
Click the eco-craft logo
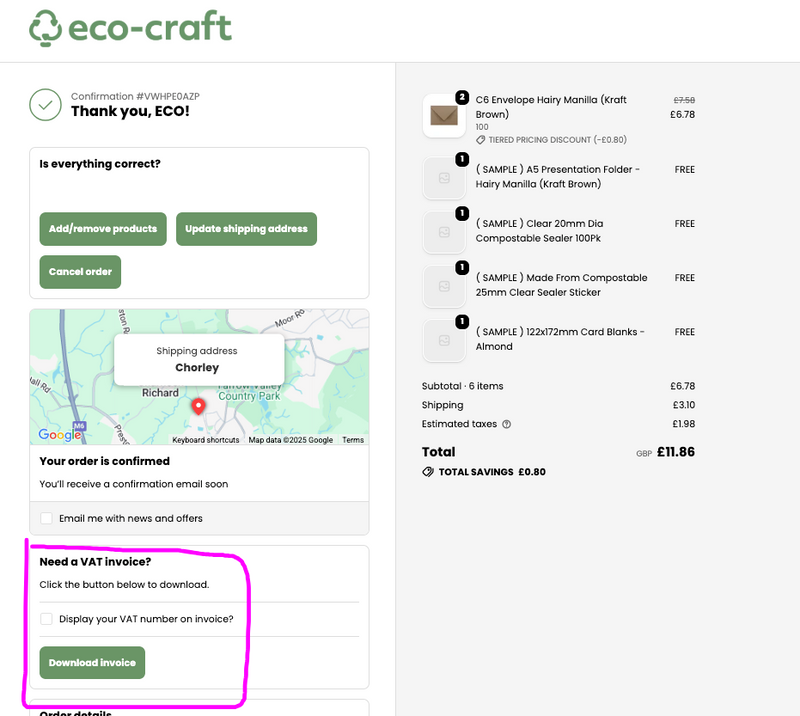point(130,28)
